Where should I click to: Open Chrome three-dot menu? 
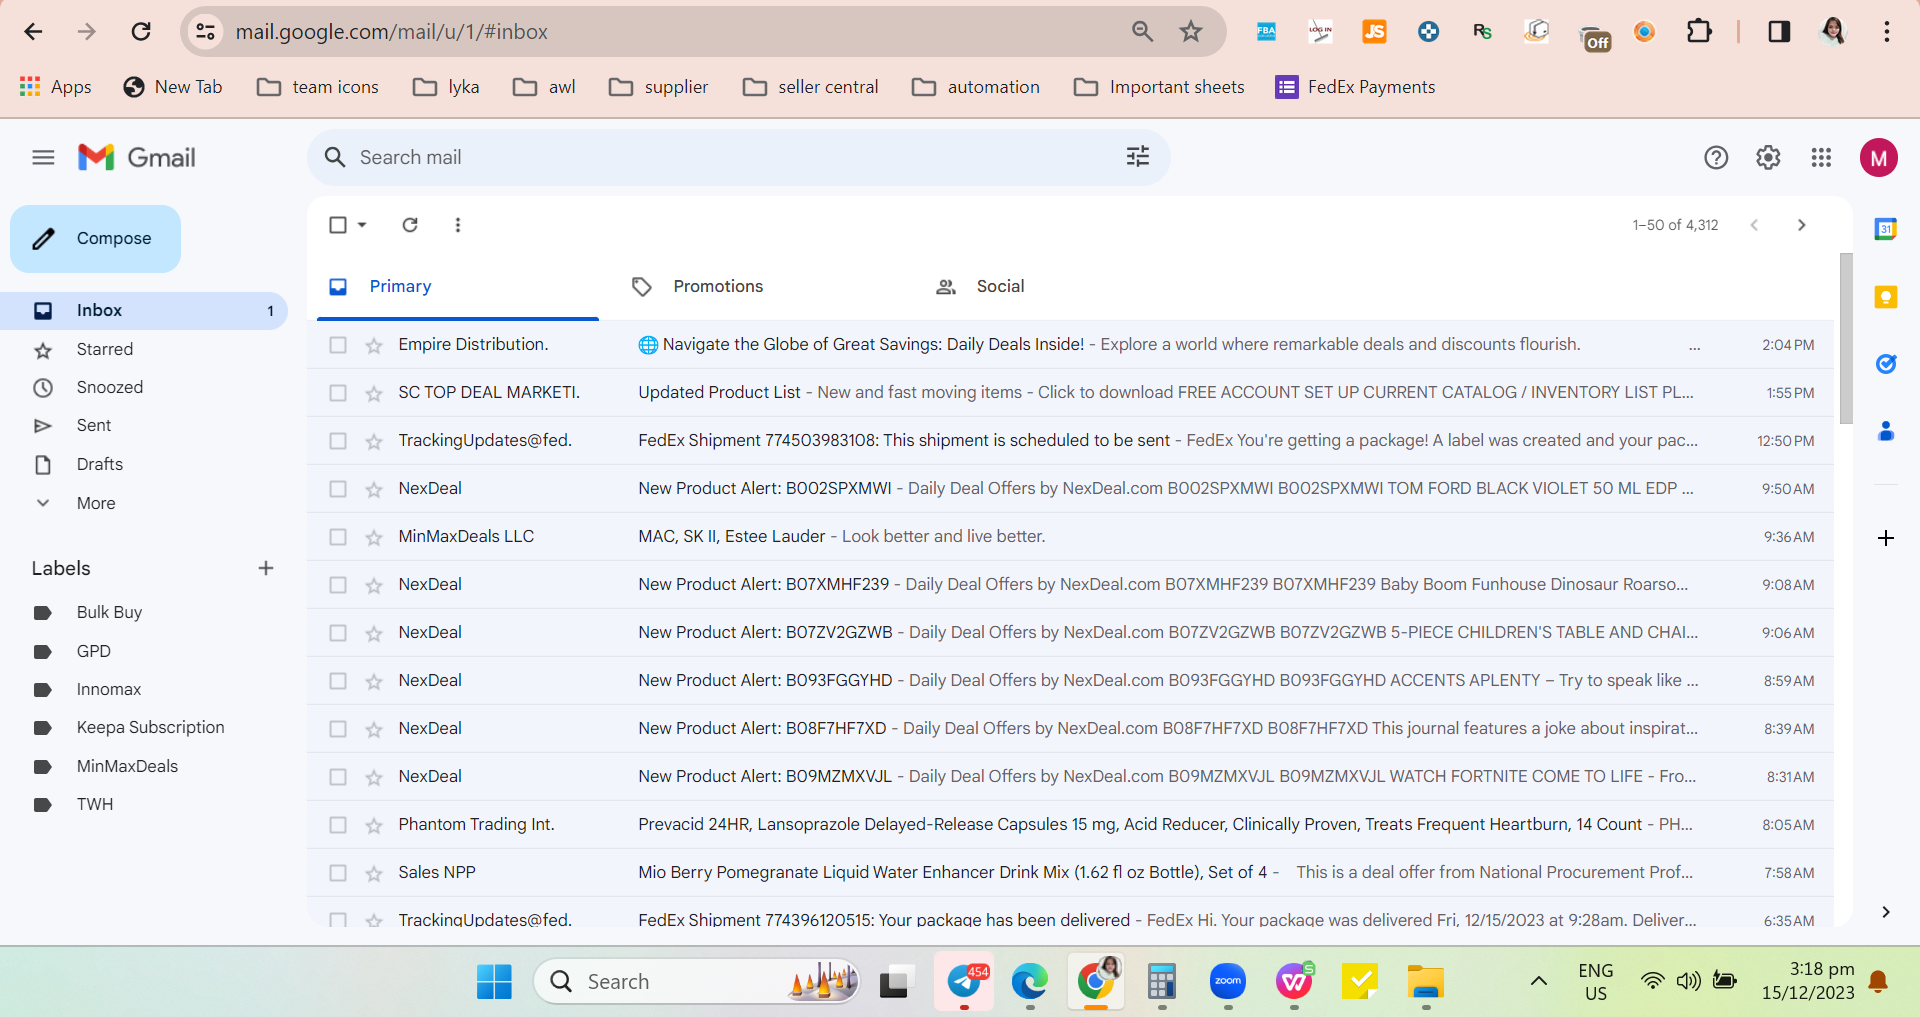pyautogui.click(x=1887, y=32)
